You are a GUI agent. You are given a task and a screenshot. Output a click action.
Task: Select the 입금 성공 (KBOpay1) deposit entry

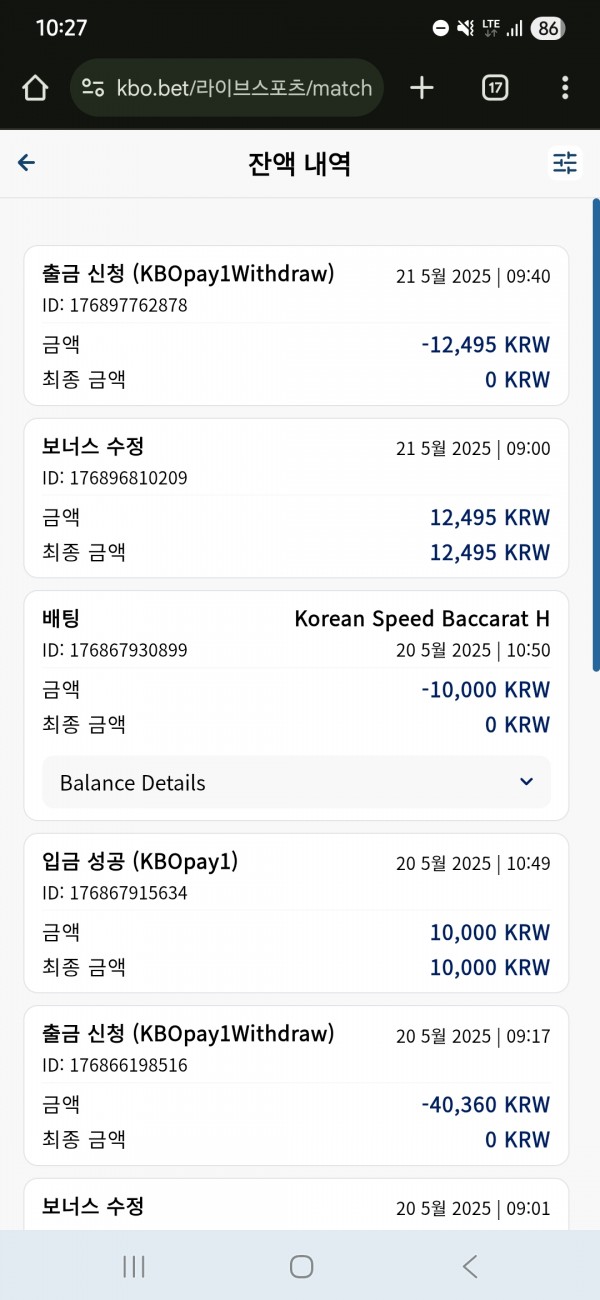[296, 913]
